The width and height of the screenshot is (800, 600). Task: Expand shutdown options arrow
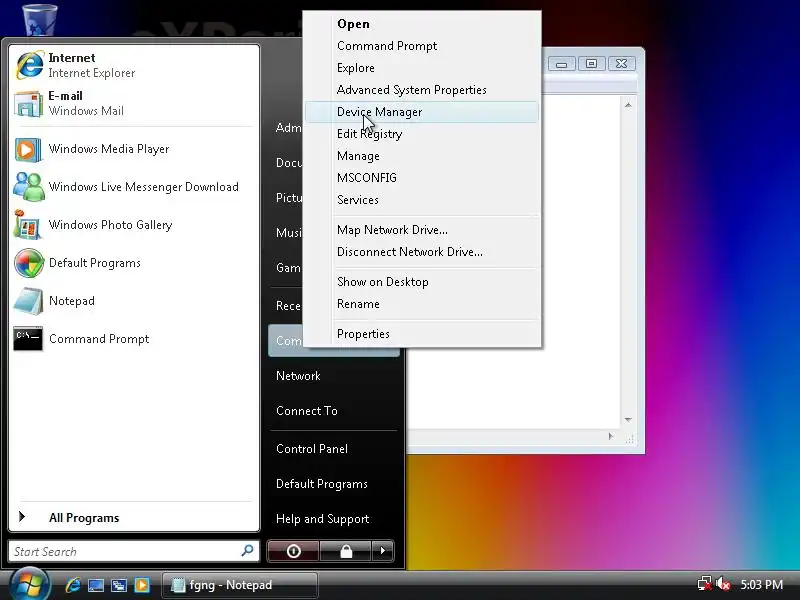point(383,551)
